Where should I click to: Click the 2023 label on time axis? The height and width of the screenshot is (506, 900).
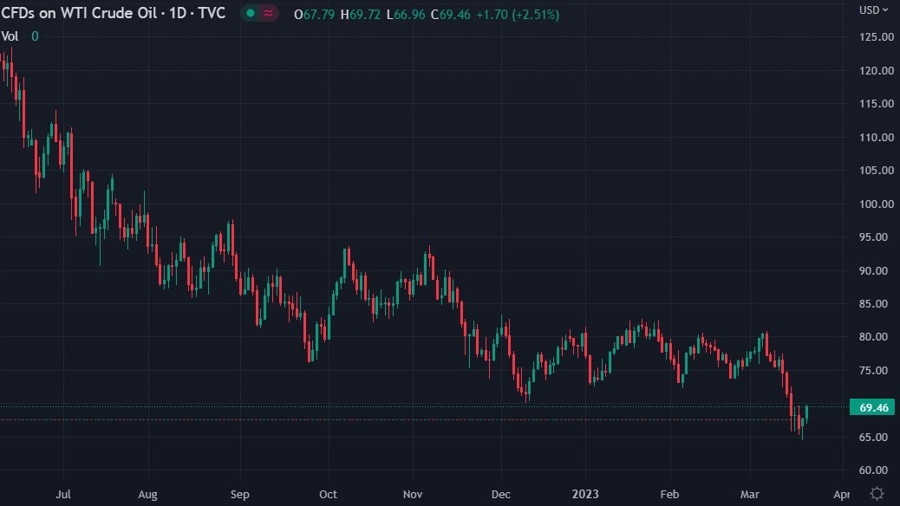[x=585, y=494]
